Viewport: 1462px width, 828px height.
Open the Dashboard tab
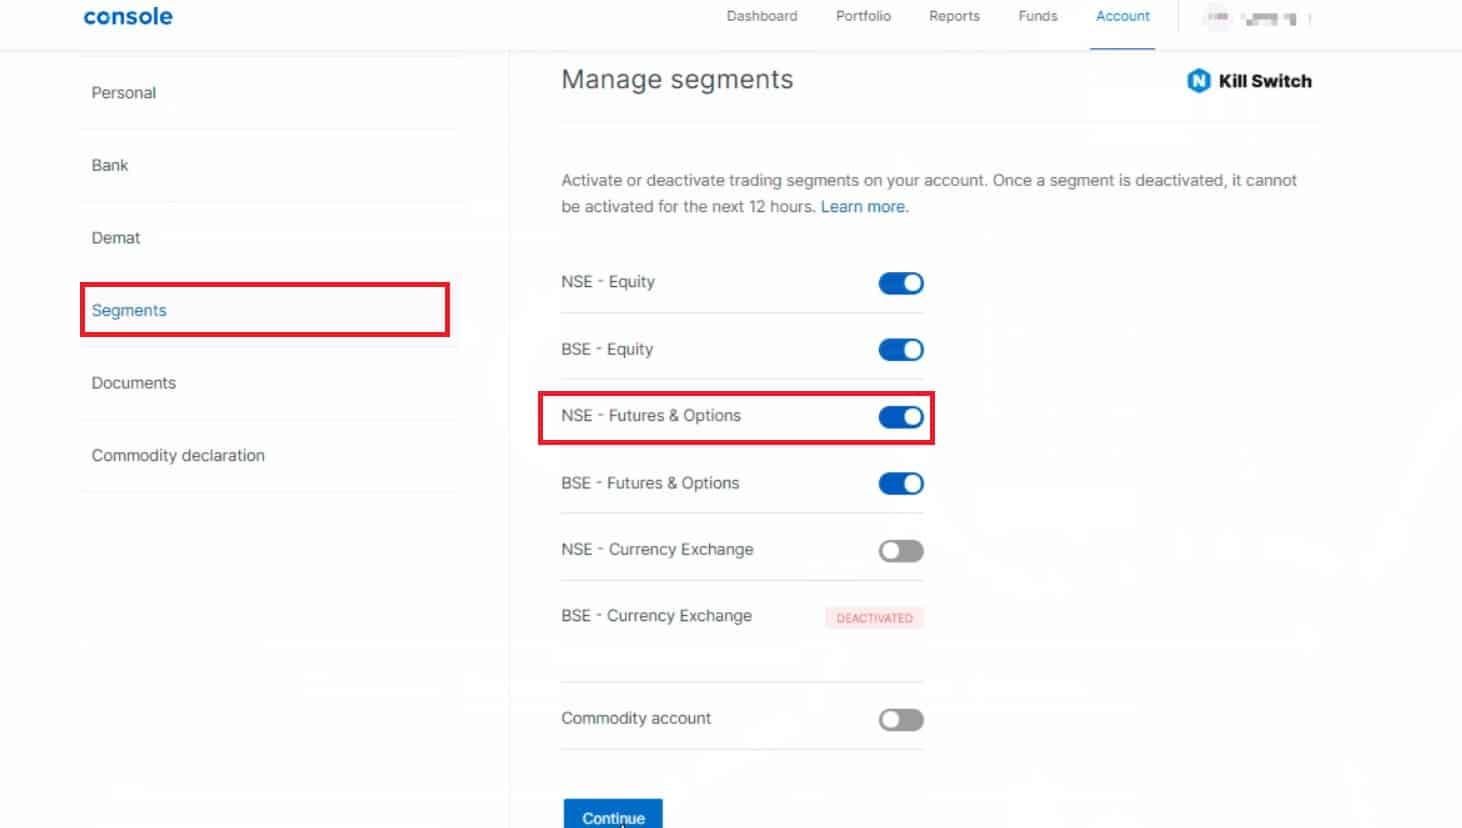[x=762, y=16]
